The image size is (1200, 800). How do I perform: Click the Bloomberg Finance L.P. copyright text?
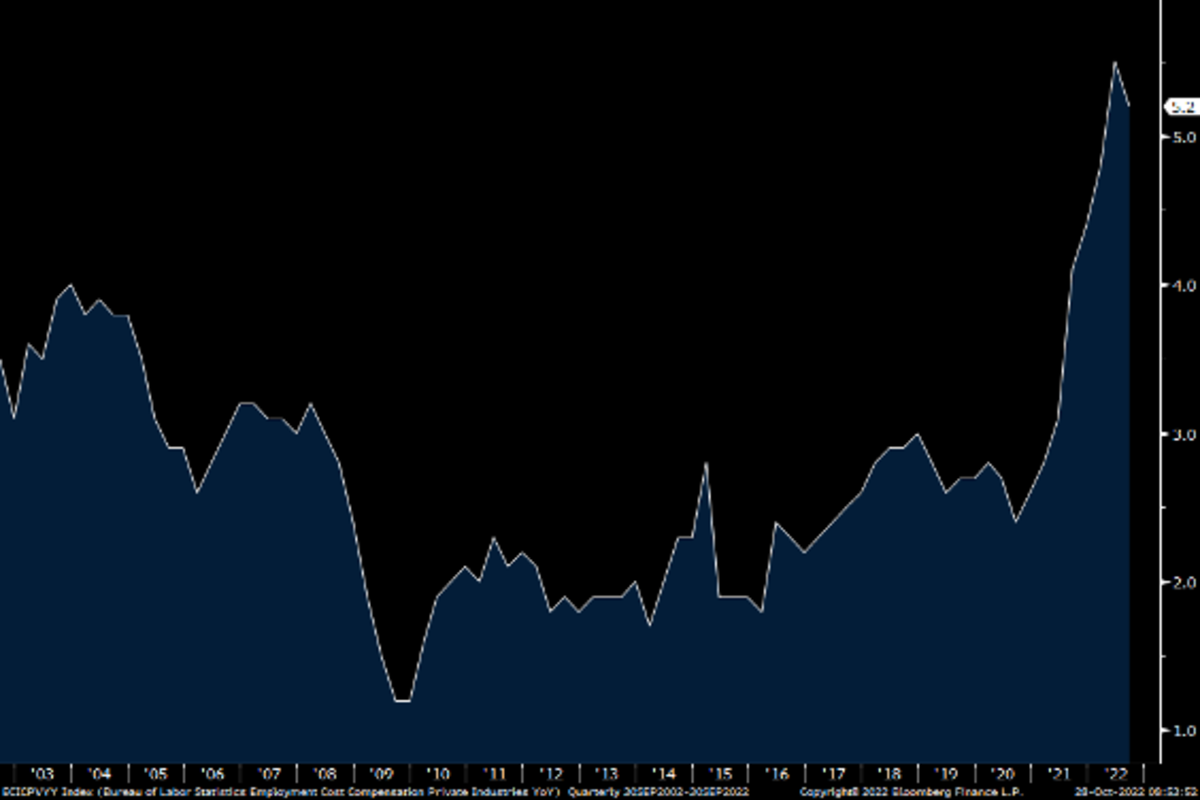point(910,791)
